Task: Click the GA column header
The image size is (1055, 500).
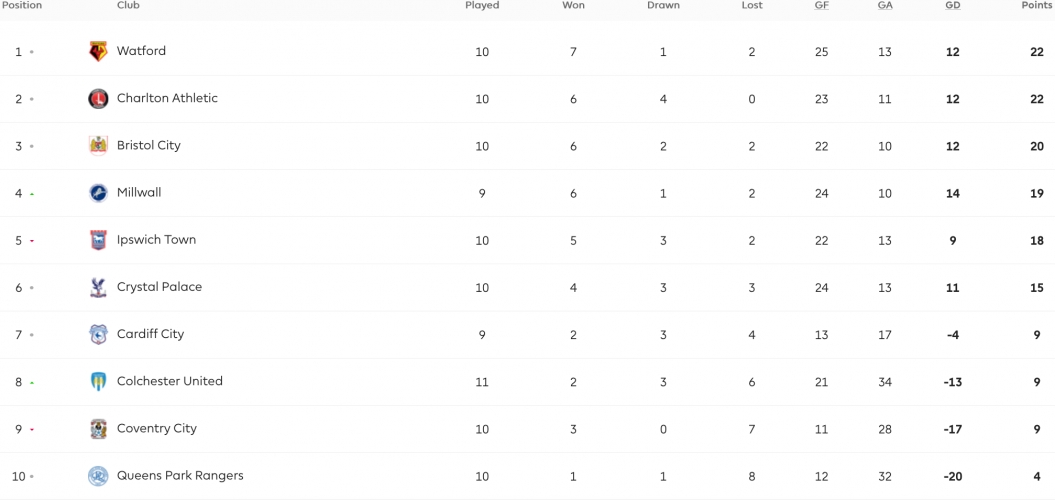Action: tap(885, 5)
